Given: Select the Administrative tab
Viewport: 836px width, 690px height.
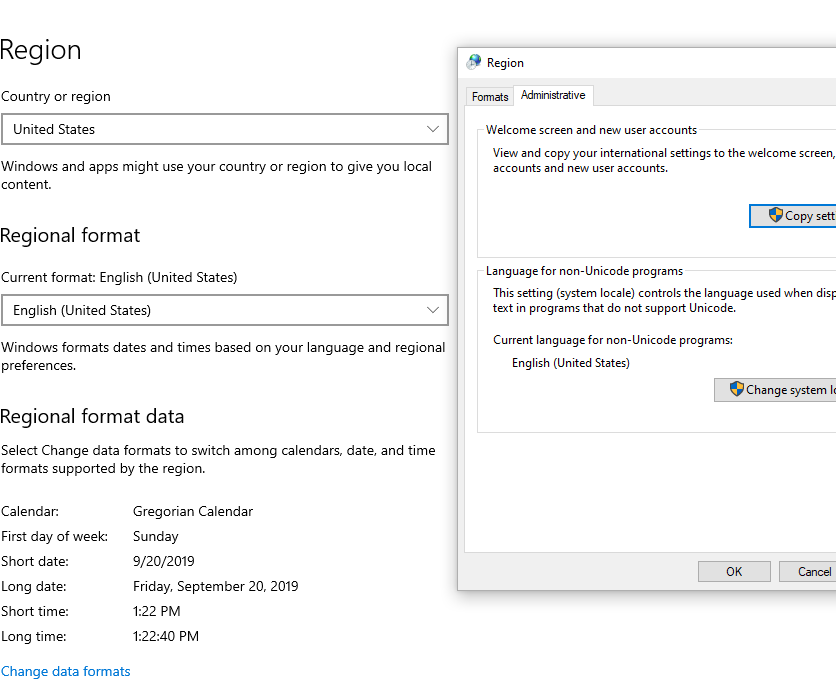Looking at the screenshot, I should point(553,95).
